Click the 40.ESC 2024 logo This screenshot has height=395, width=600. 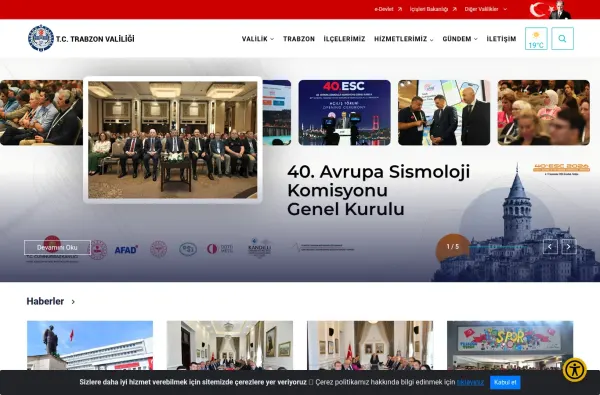pos(561,169)
